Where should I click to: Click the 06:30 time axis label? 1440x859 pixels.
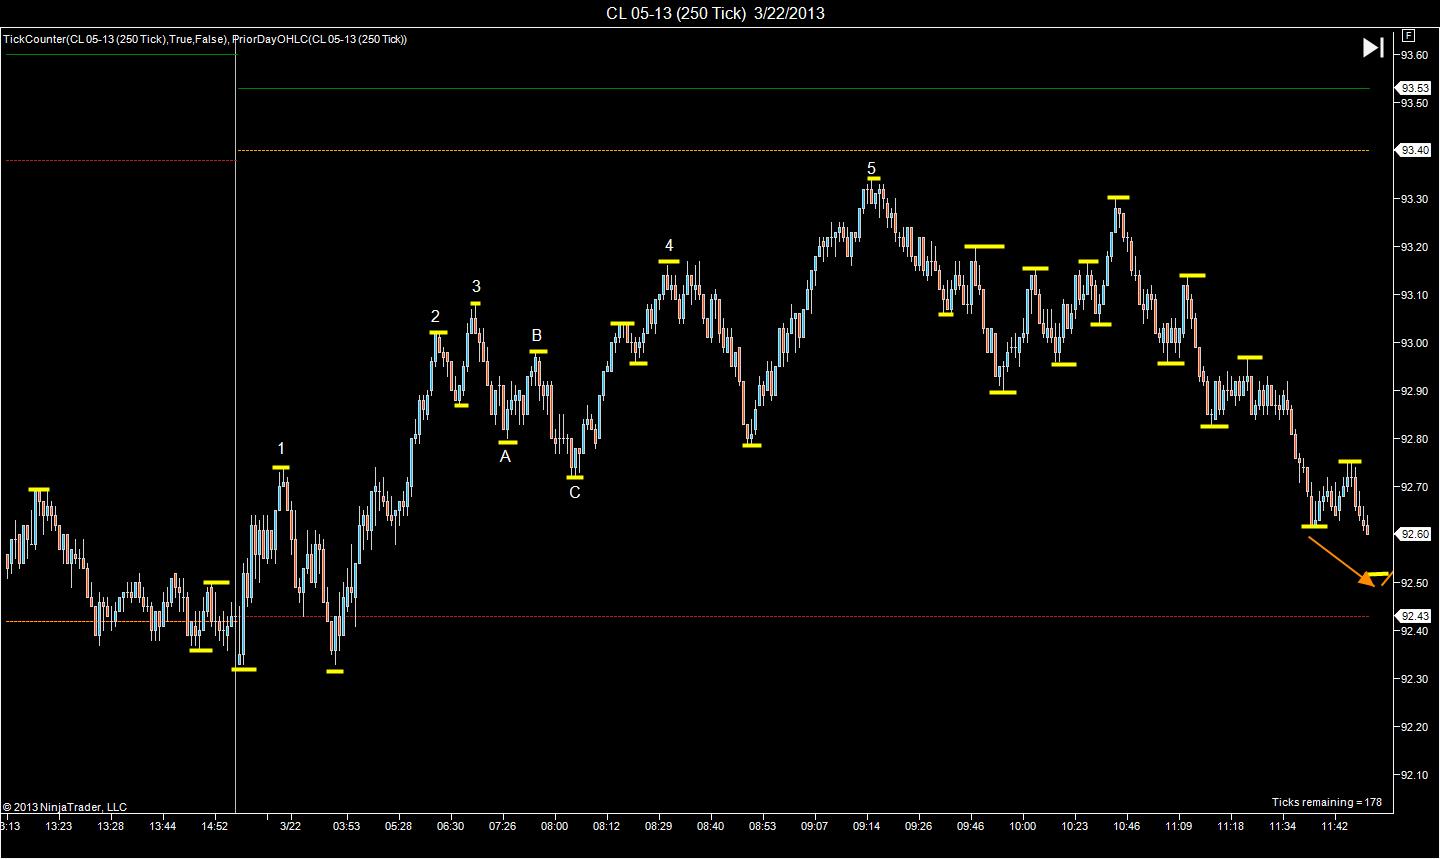tap(450, 826)
